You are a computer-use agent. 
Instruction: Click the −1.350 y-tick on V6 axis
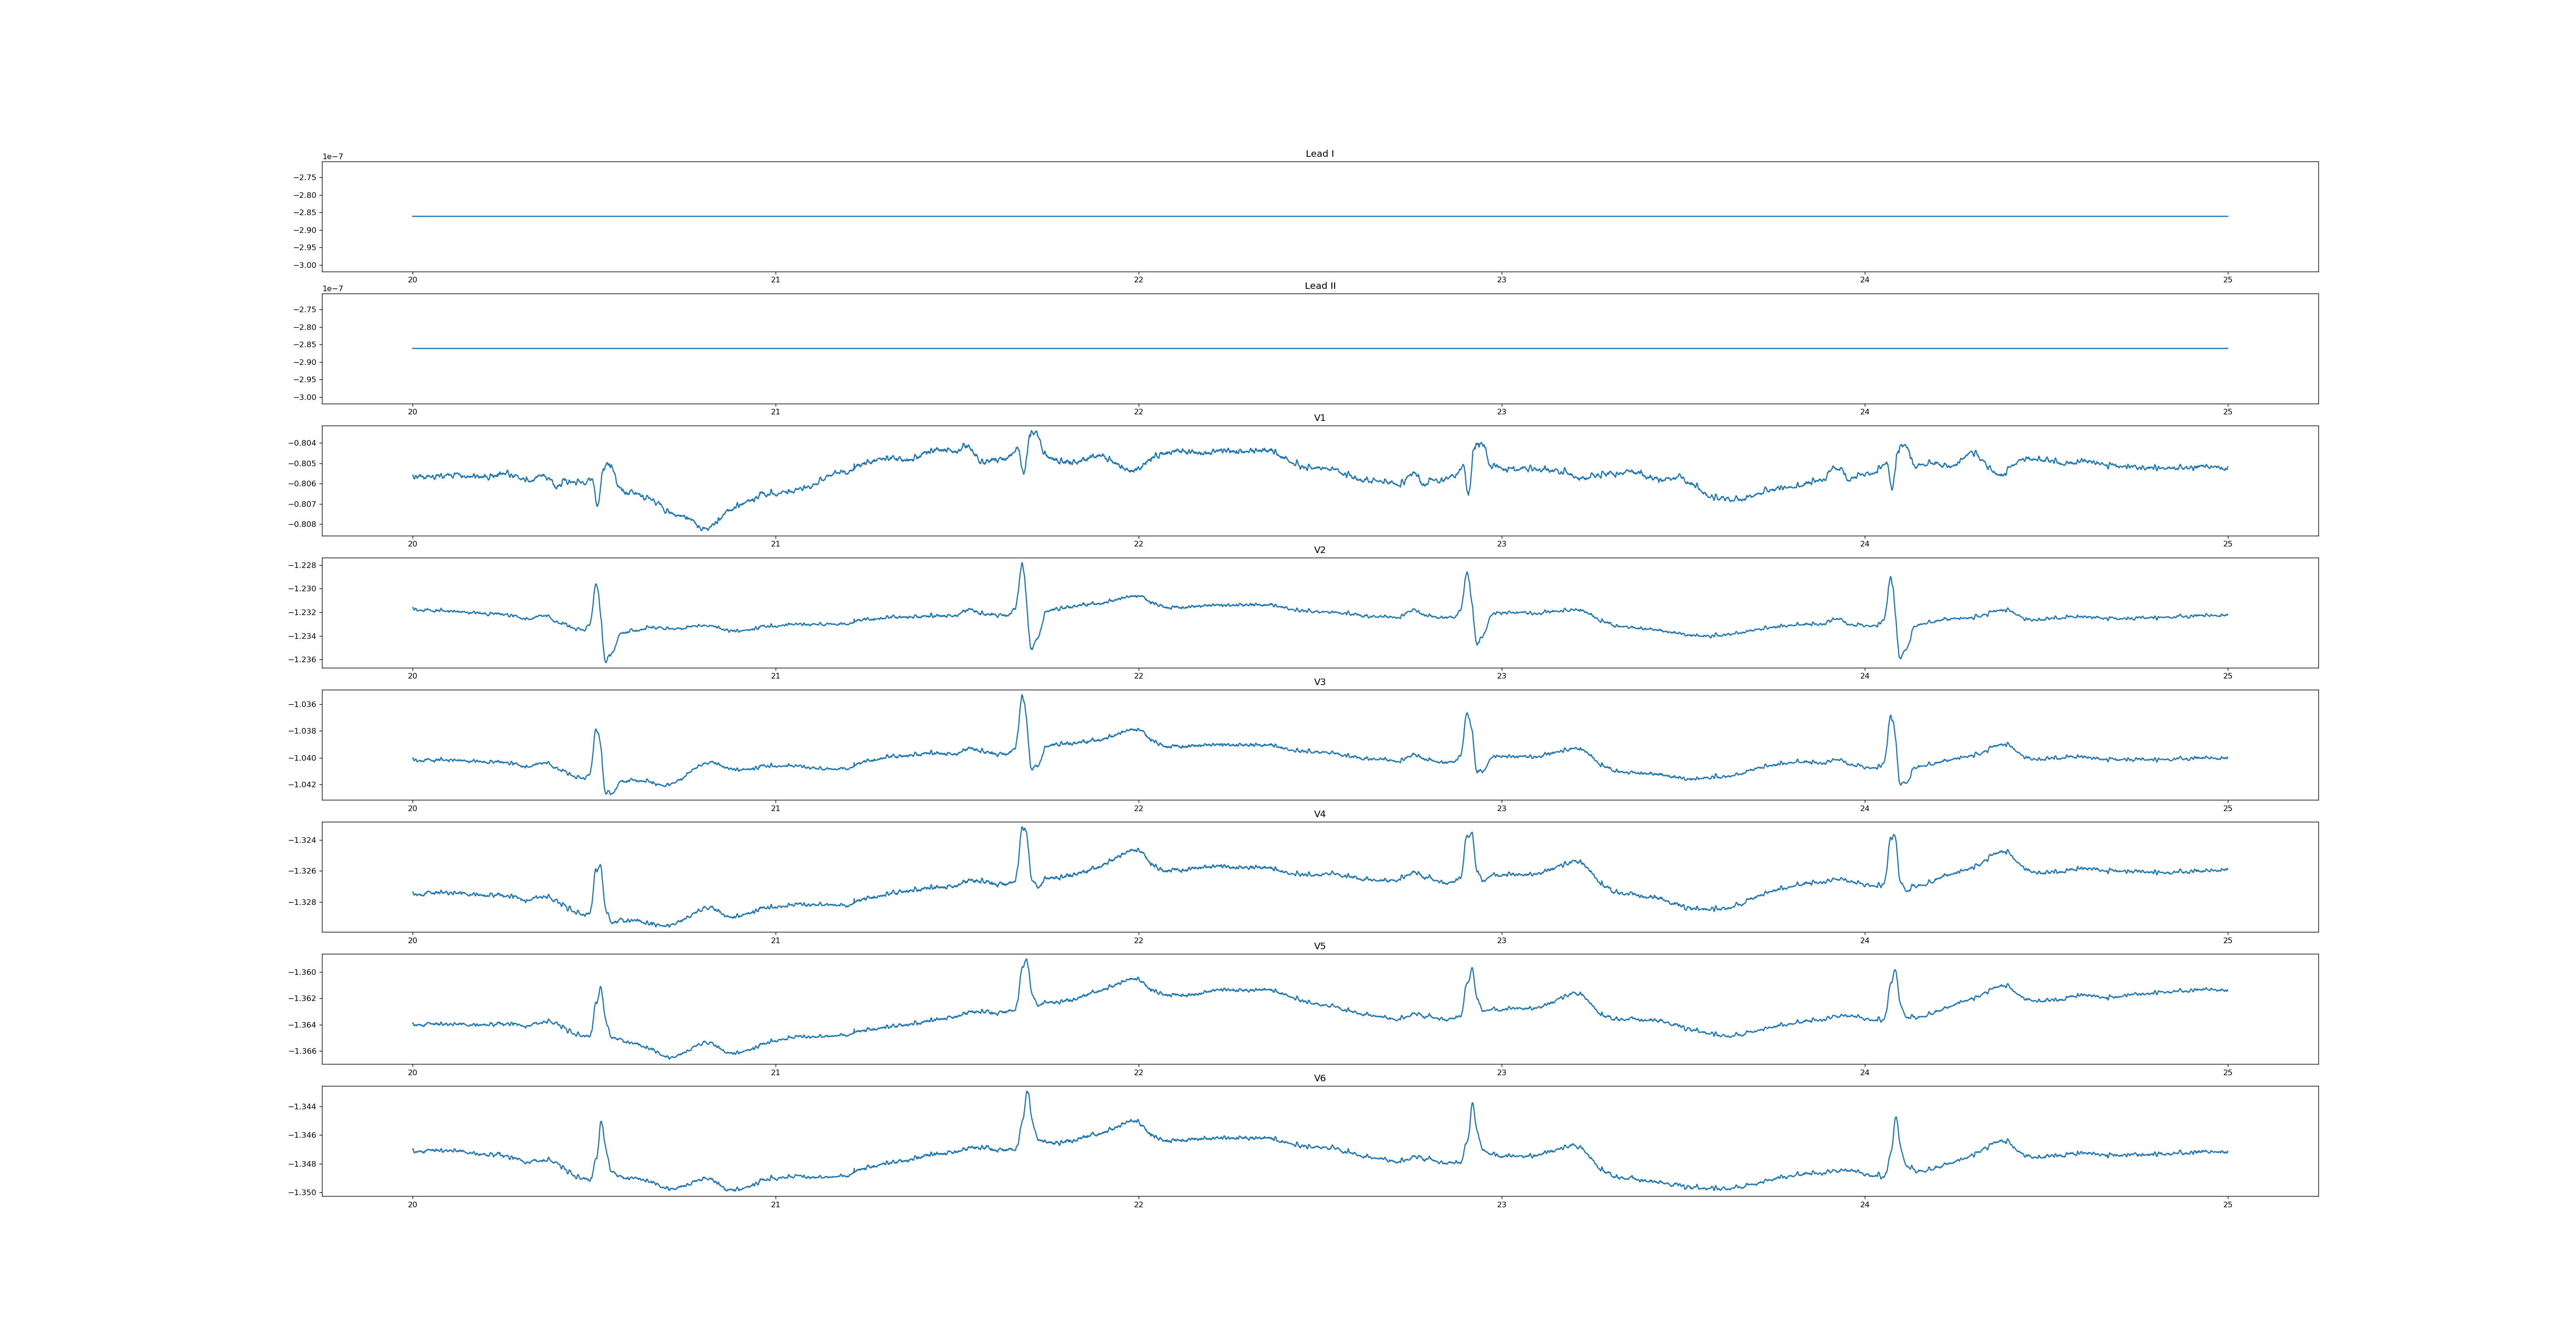pos(303,1192)
